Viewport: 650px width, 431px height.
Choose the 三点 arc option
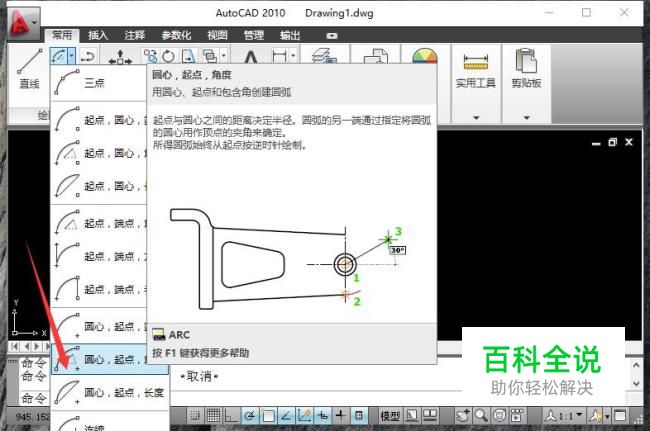[99, 83]
